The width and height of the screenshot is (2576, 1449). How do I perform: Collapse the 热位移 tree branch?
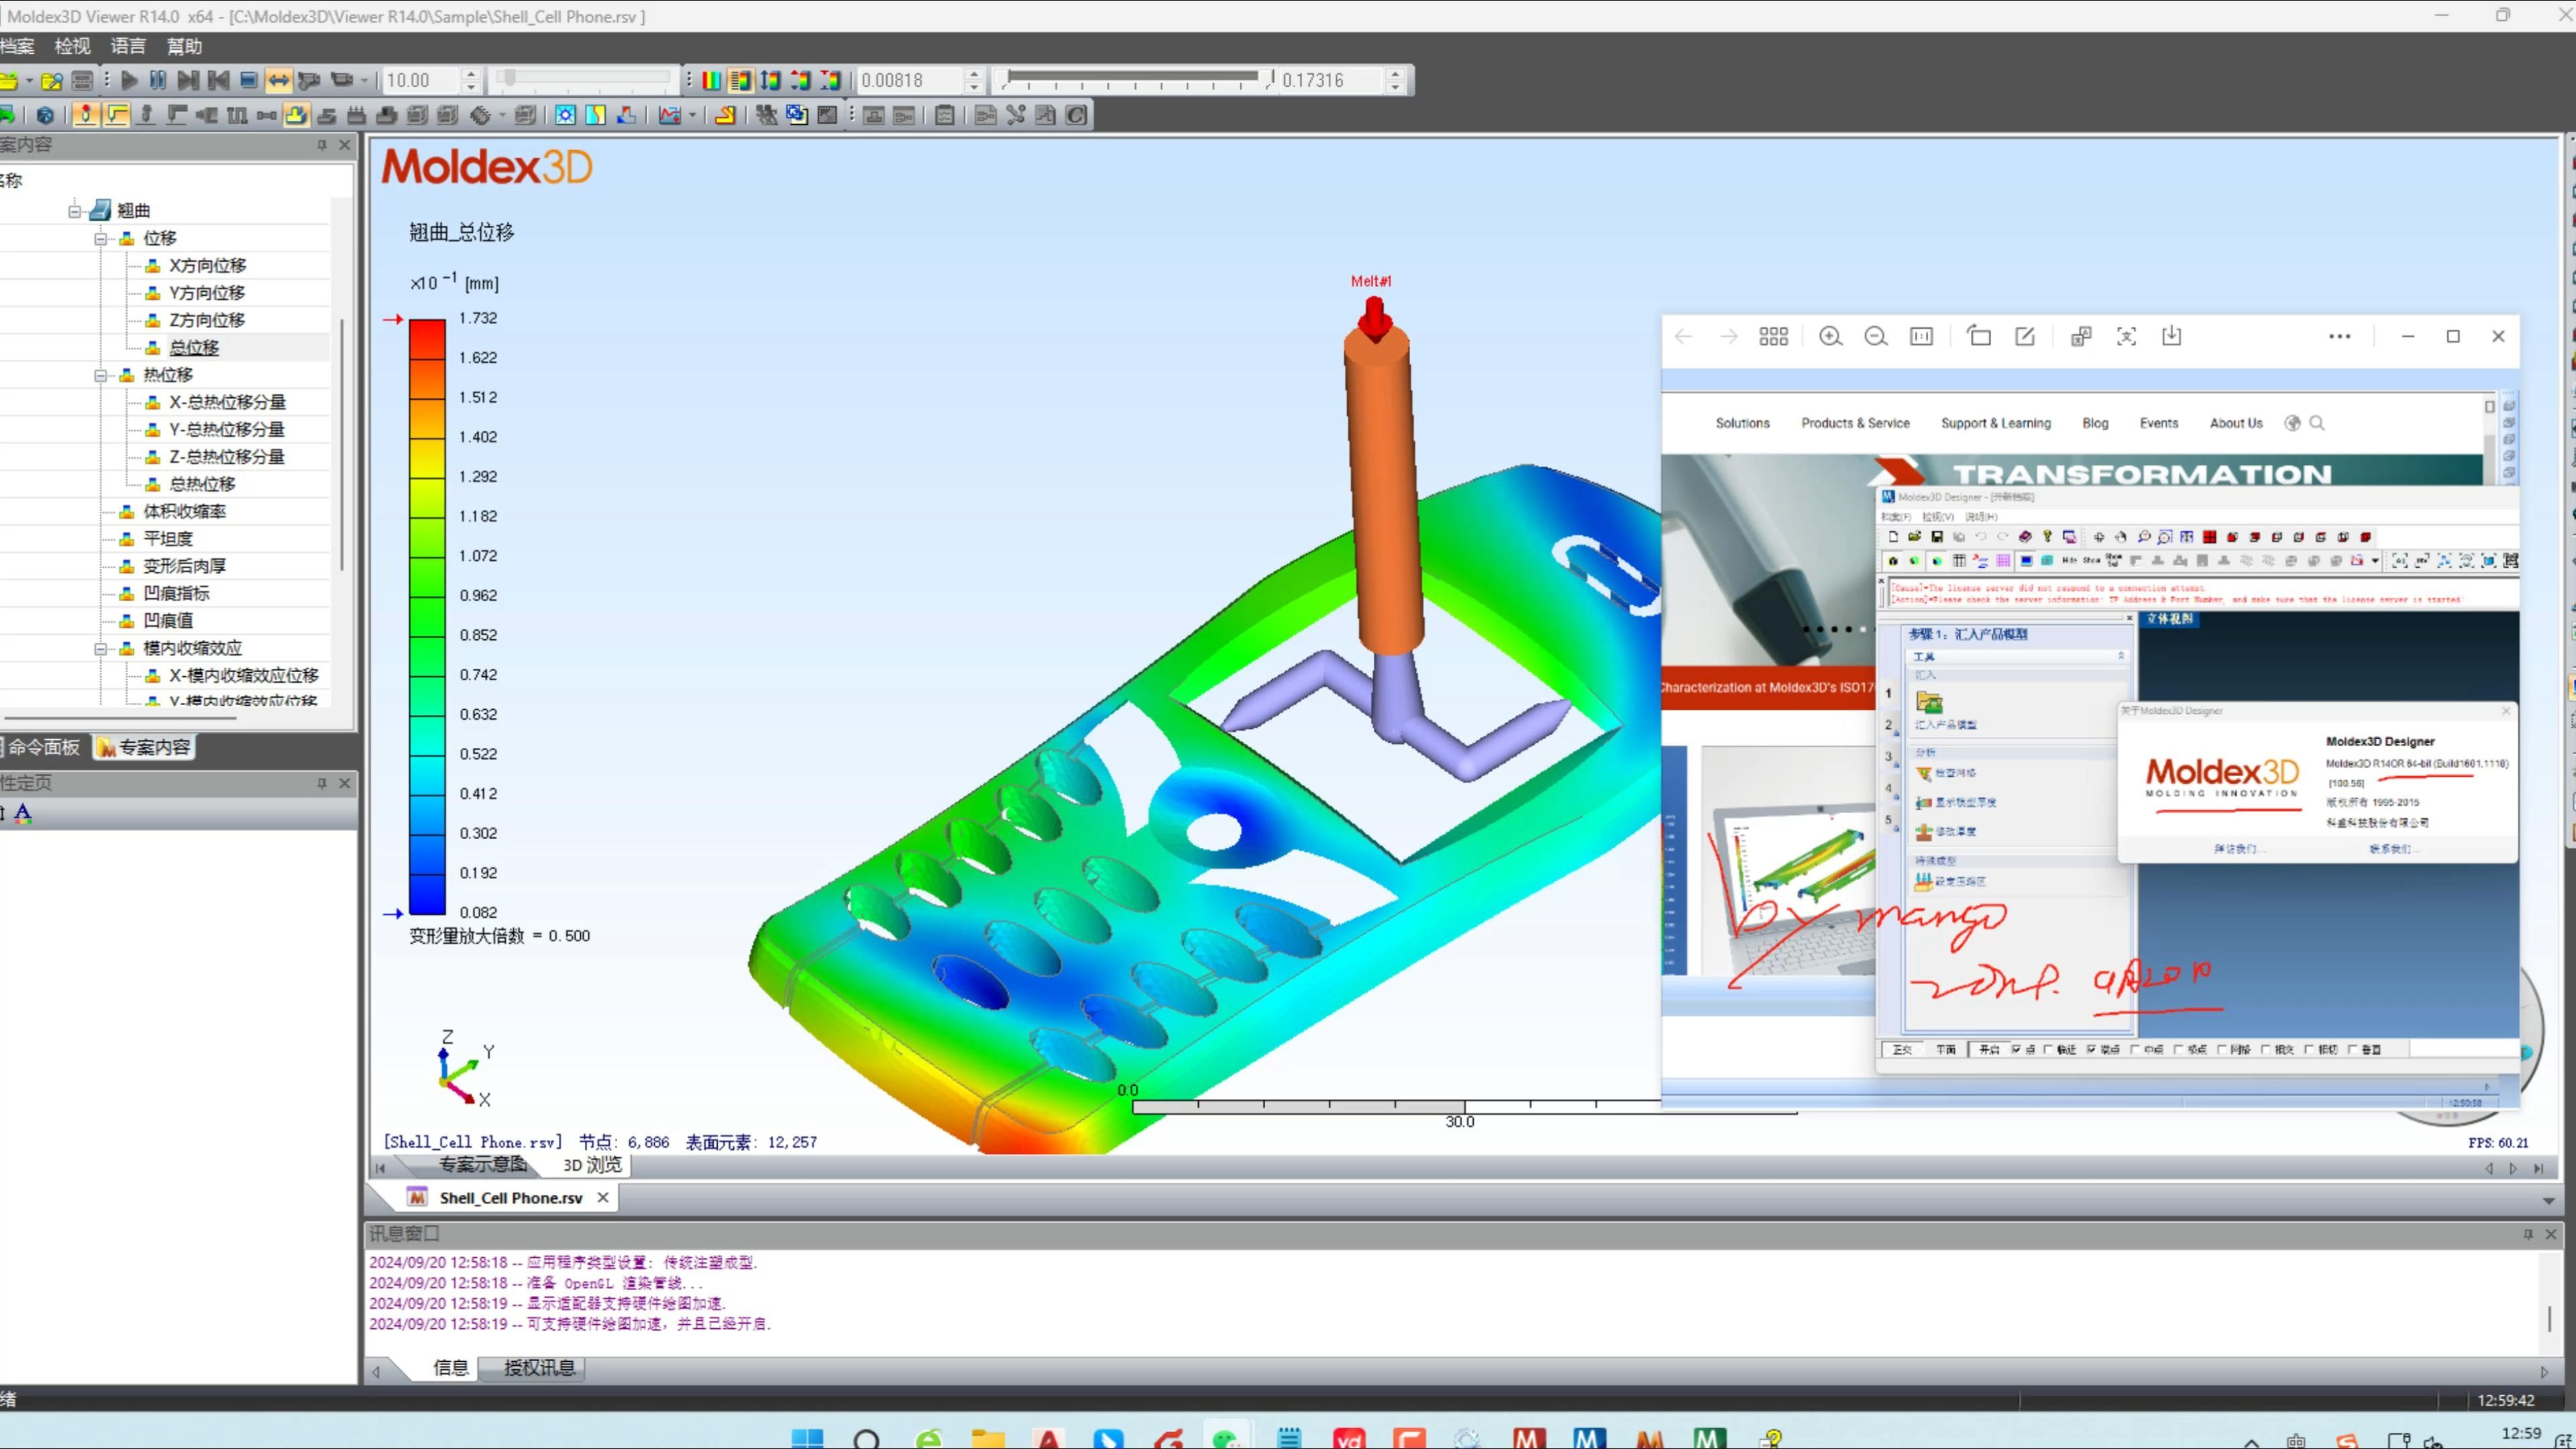101,375
